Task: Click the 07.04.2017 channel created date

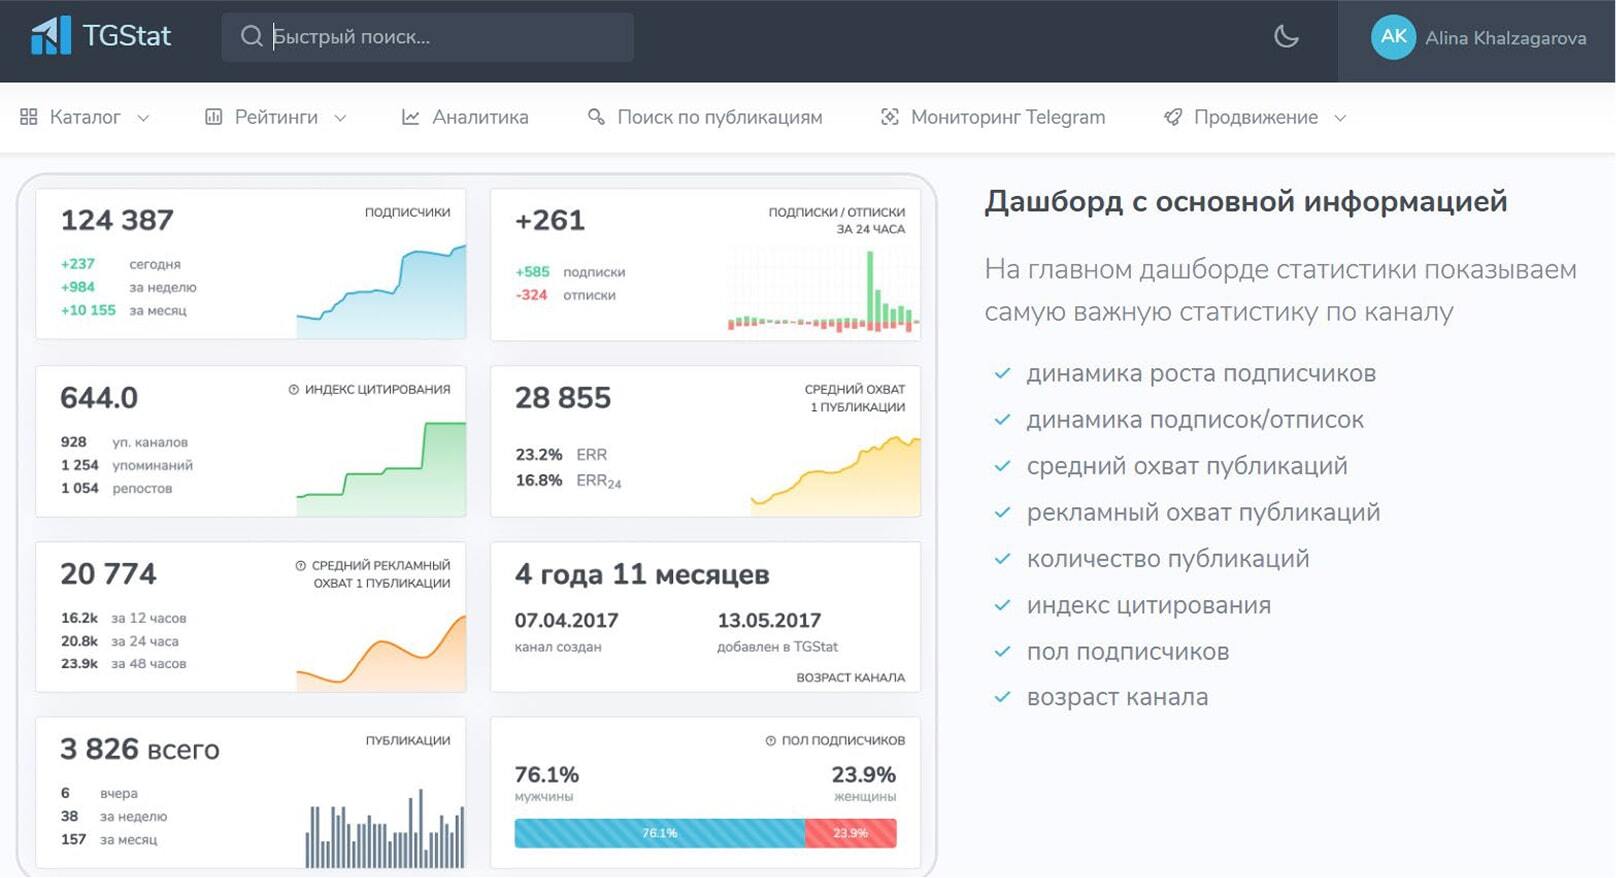Action: point(567,621)
